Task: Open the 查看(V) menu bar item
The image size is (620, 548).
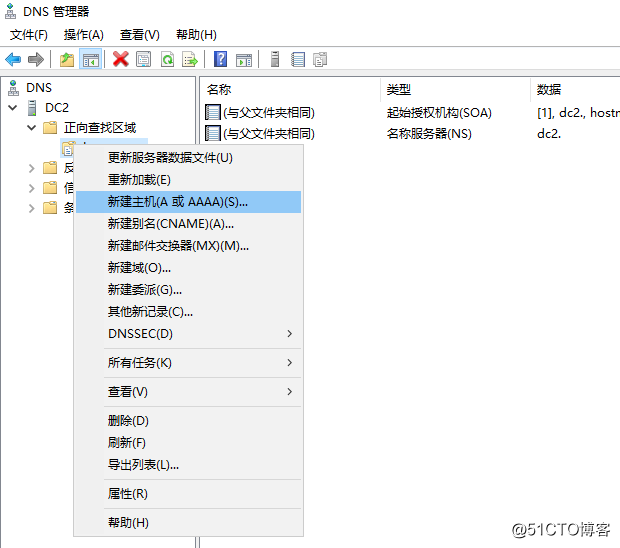Action: (140, 35)
